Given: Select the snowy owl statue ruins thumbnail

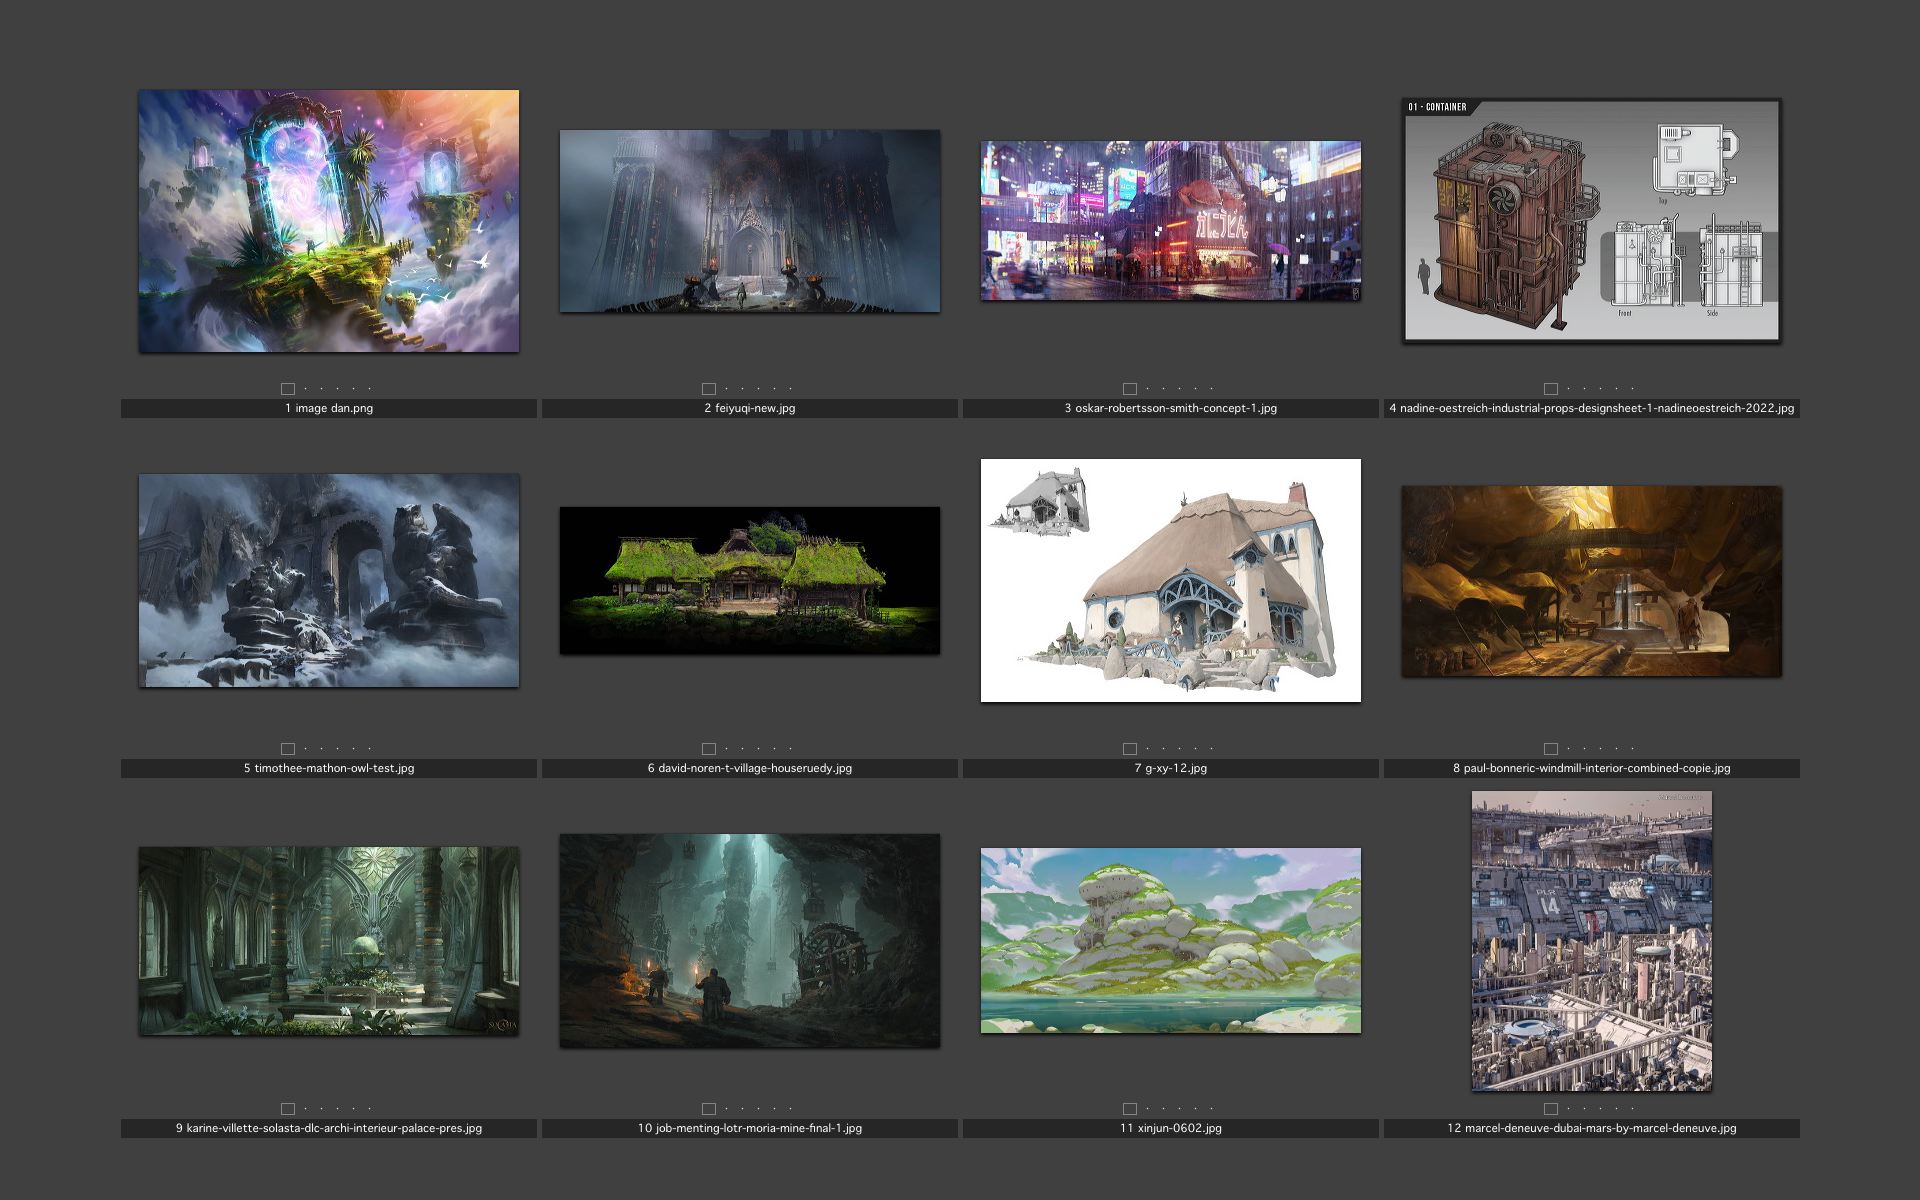Looking at the screenshot, I should (329, 581).
